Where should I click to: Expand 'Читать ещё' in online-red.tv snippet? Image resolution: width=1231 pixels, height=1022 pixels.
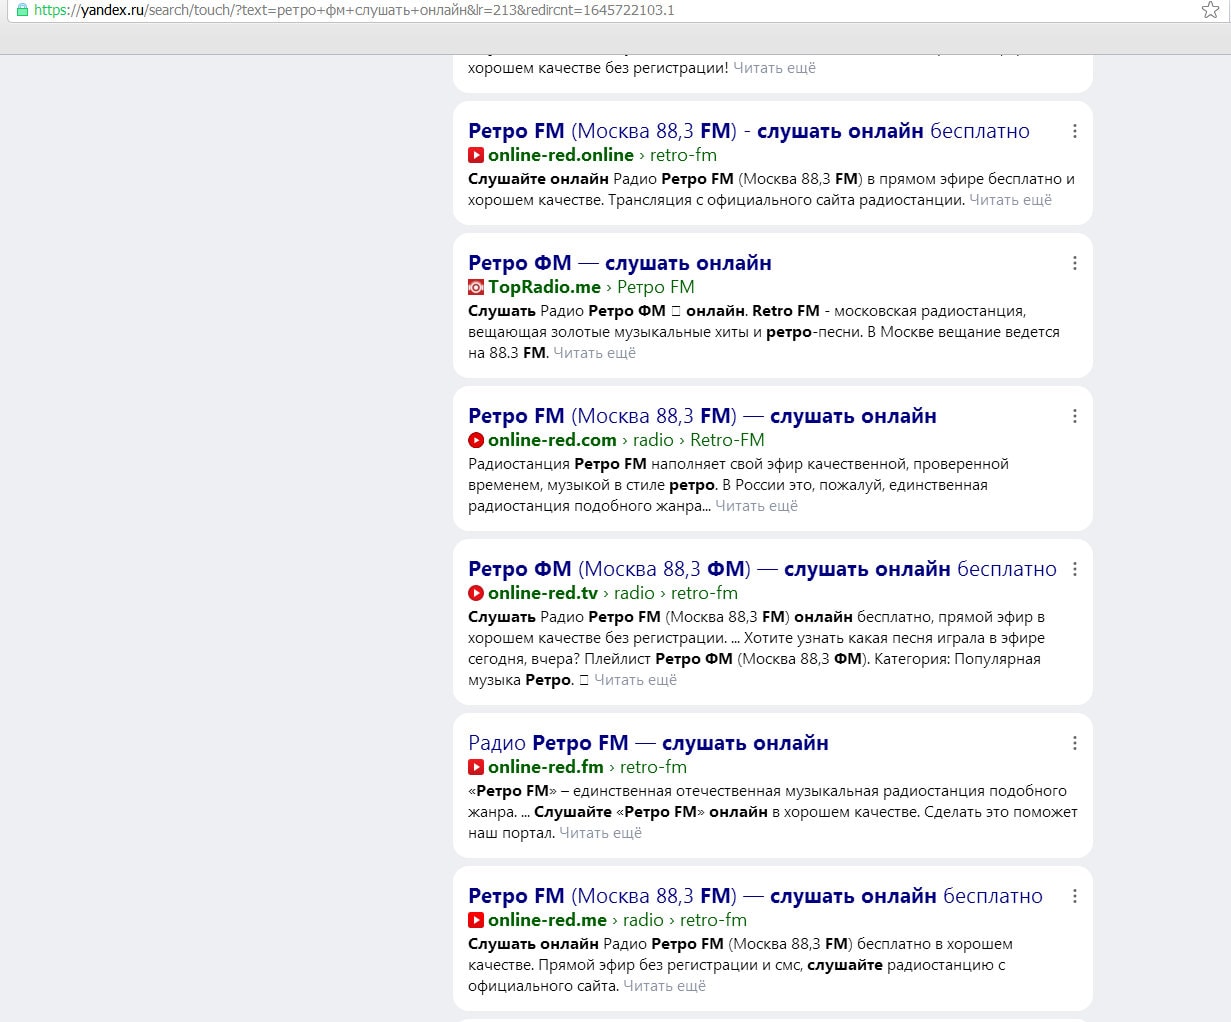click(635, 680)
